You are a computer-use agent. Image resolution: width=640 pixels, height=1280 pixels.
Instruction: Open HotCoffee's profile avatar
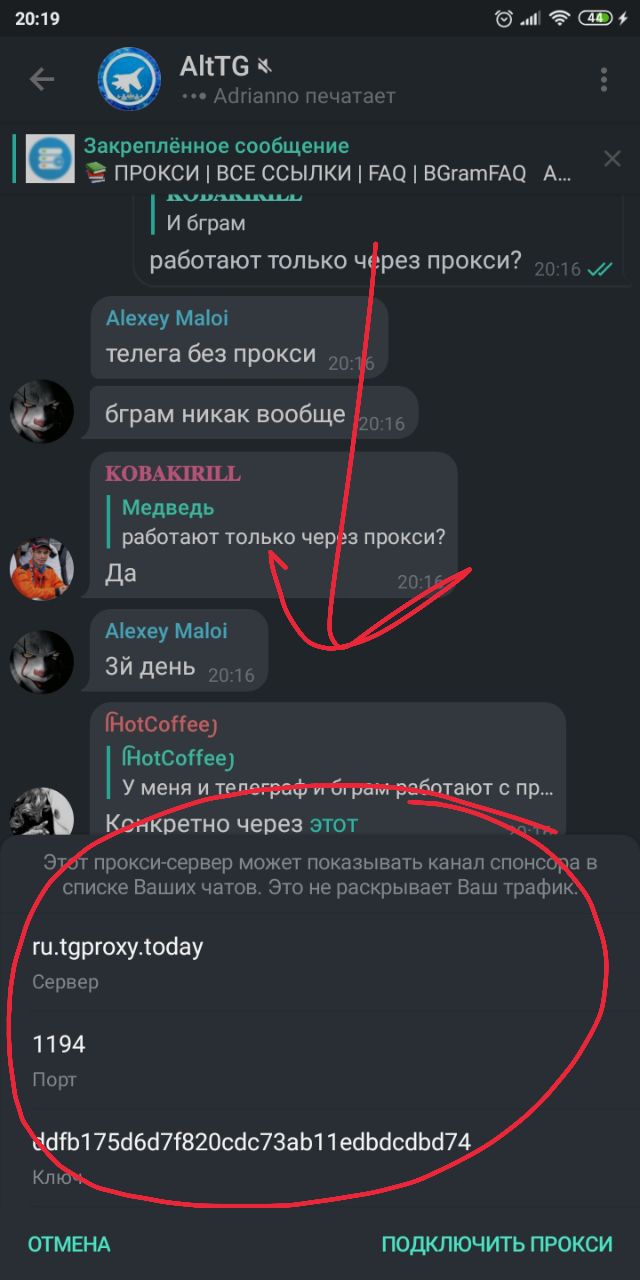[42, 811]
